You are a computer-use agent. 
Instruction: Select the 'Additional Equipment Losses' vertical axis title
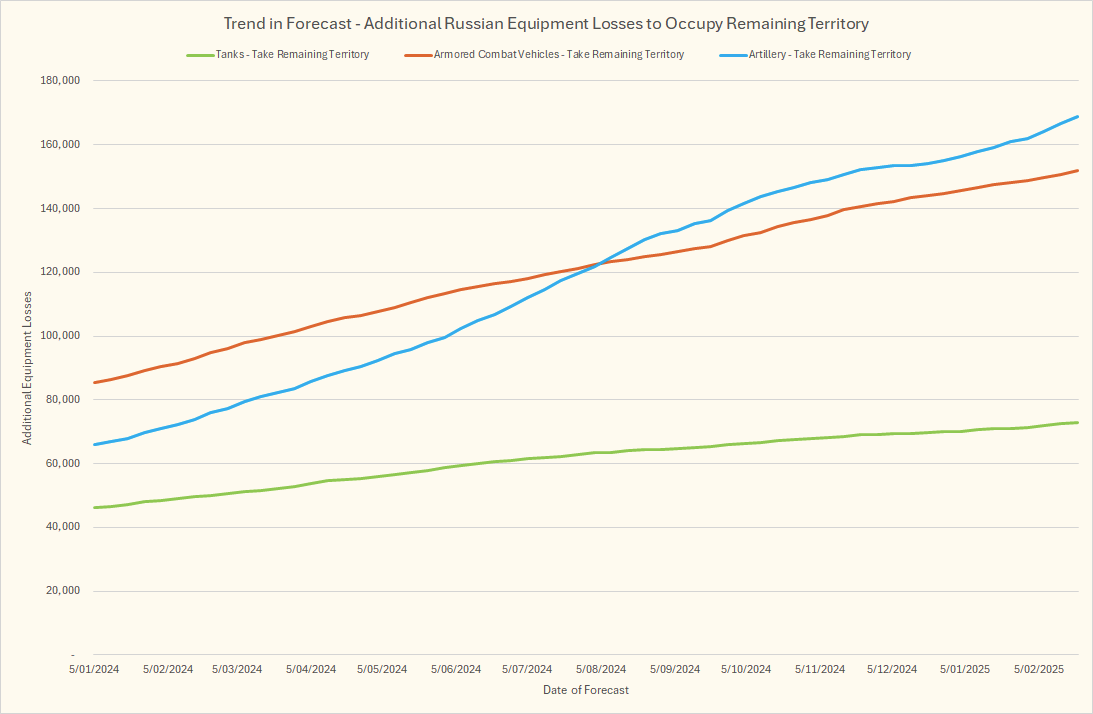[x=28, y=367]
